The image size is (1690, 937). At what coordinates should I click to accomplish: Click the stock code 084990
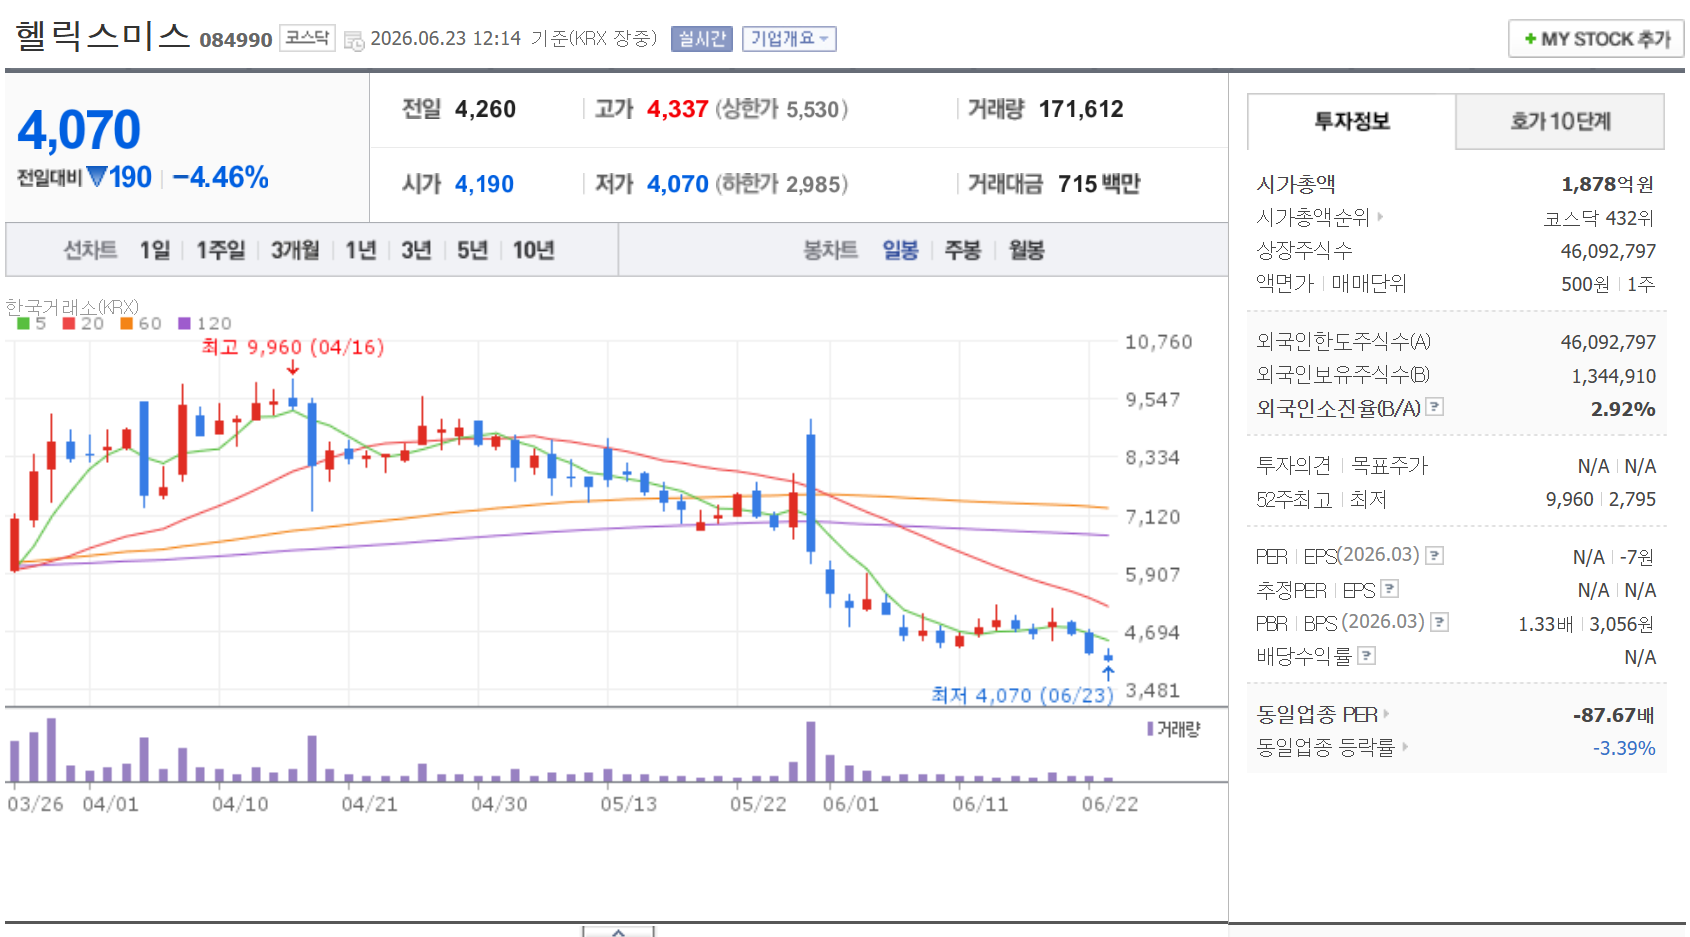point(236,40)
